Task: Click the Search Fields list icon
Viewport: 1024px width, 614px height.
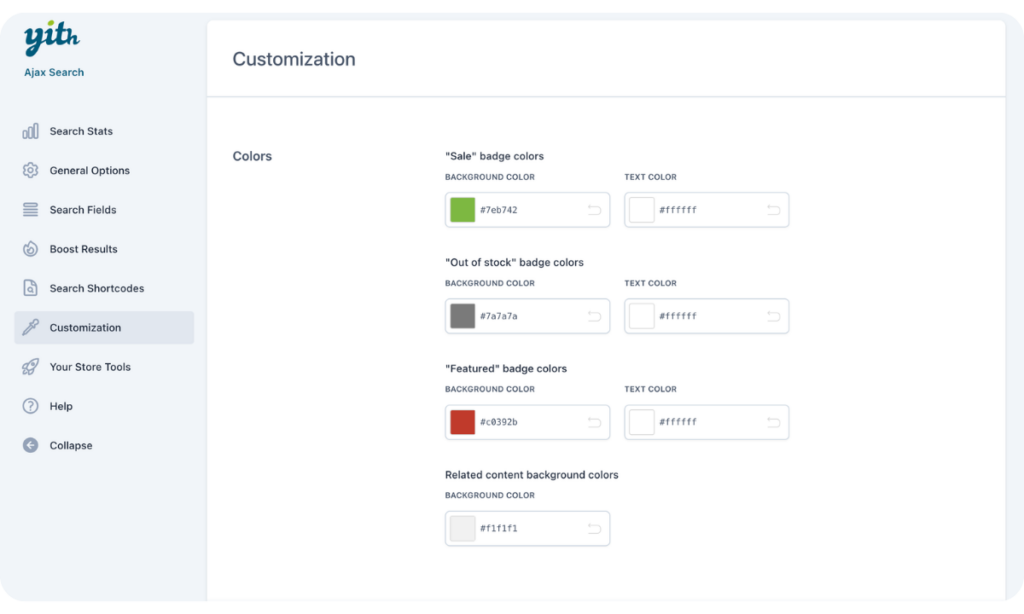Action: click(x=30, y=210)
